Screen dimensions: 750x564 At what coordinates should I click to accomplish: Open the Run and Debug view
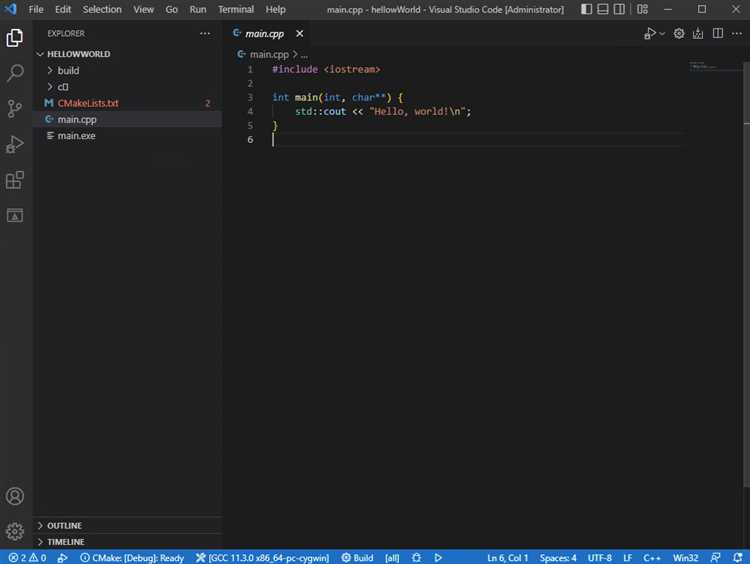point(15,144)
